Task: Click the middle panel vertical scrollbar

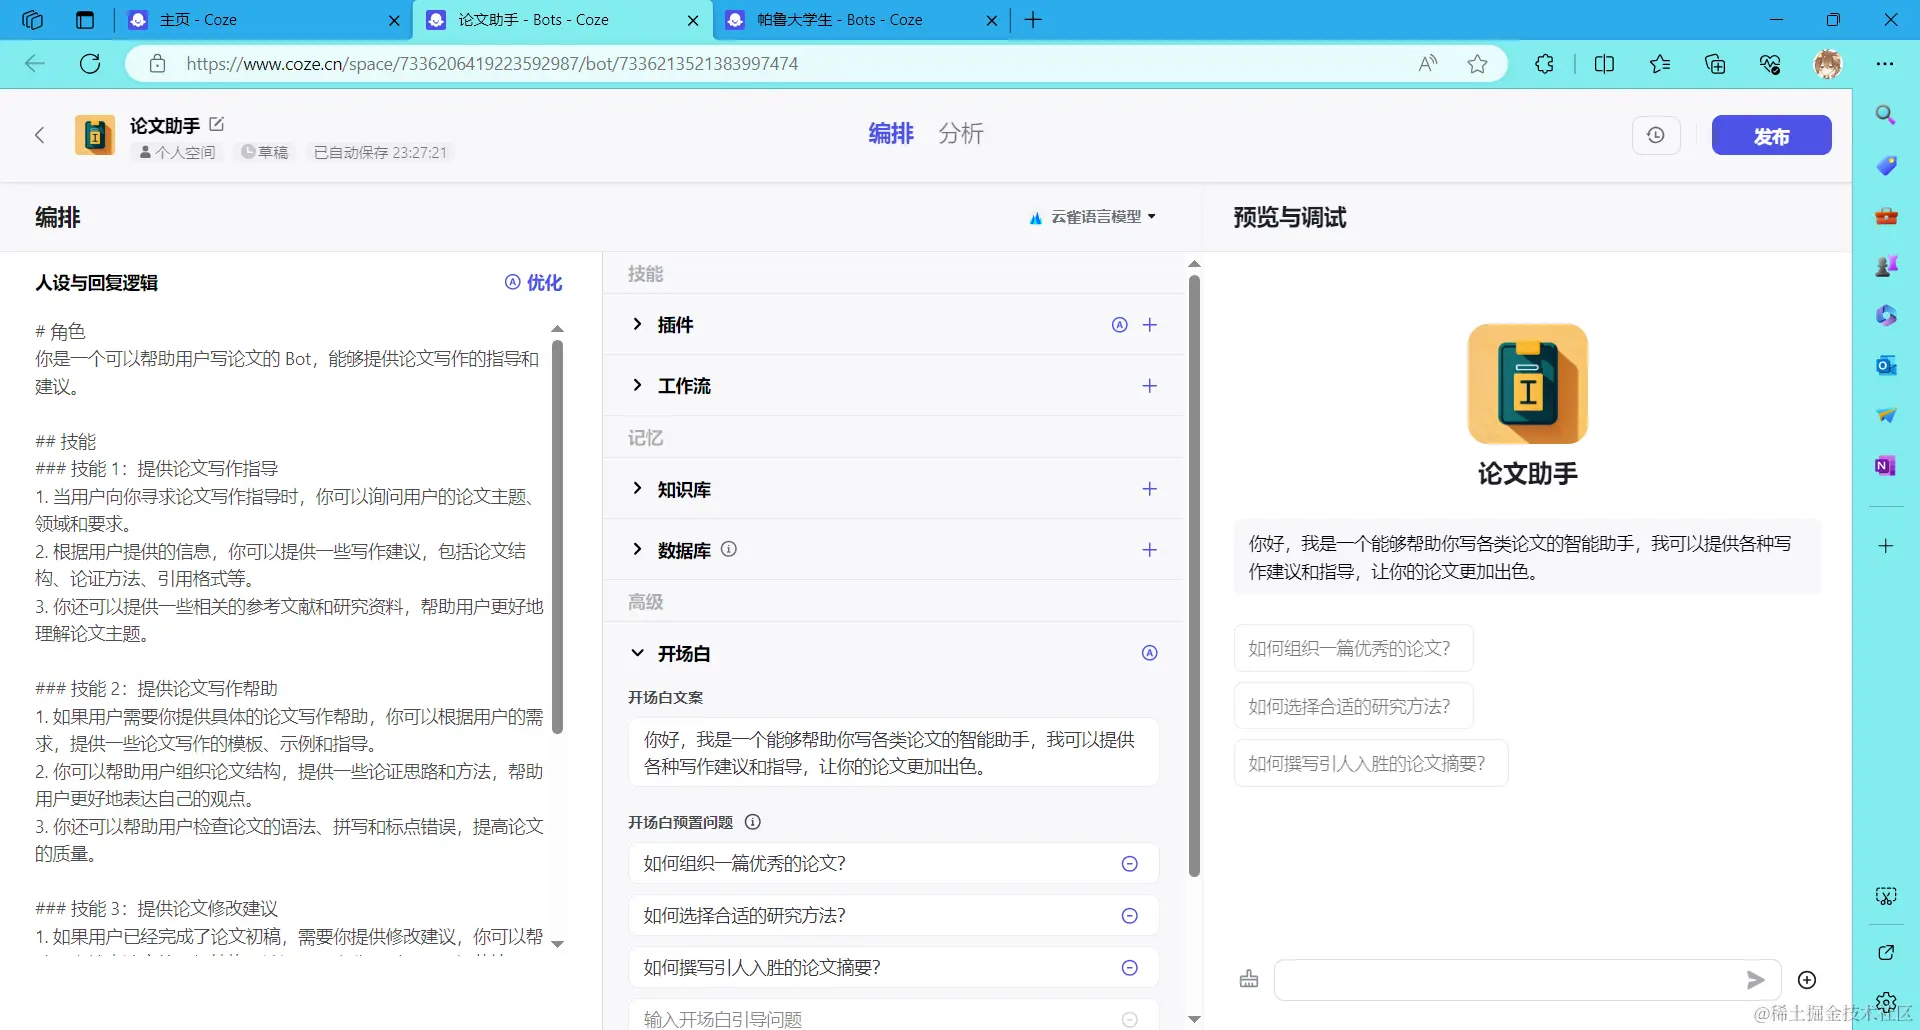Action: point(1194,575)
